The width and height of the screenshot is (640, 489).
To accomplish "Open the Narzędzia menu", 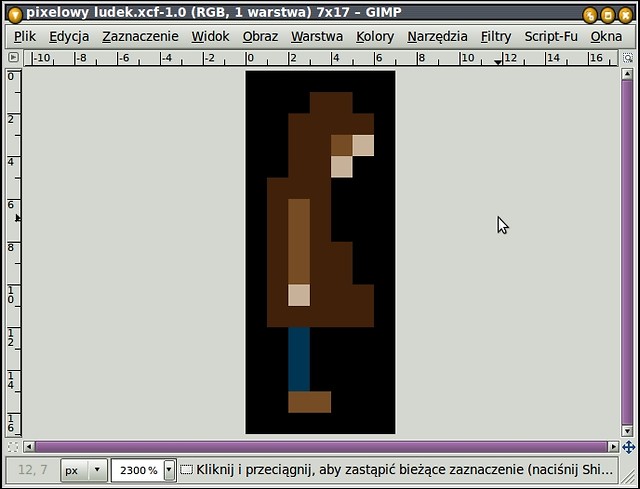I will pos(437,36).
